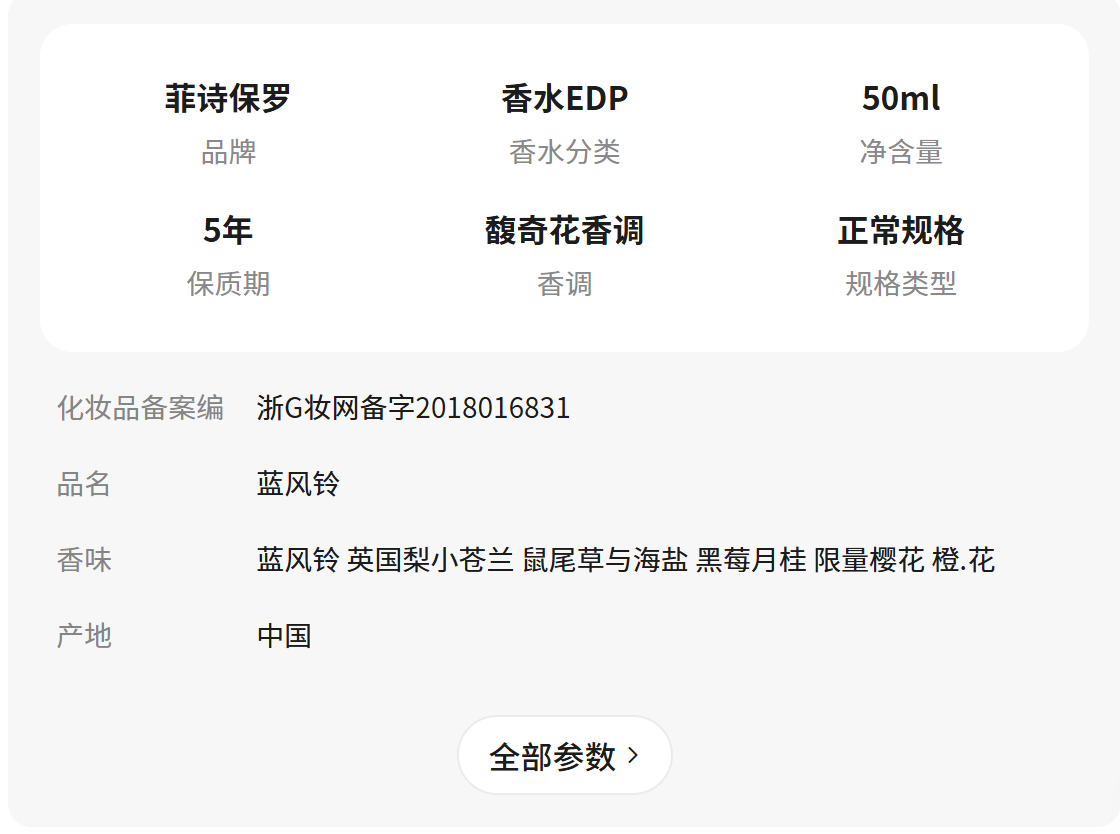
Task: Click the 净含量 caption under 50ml
Action: tap(901, 152)
